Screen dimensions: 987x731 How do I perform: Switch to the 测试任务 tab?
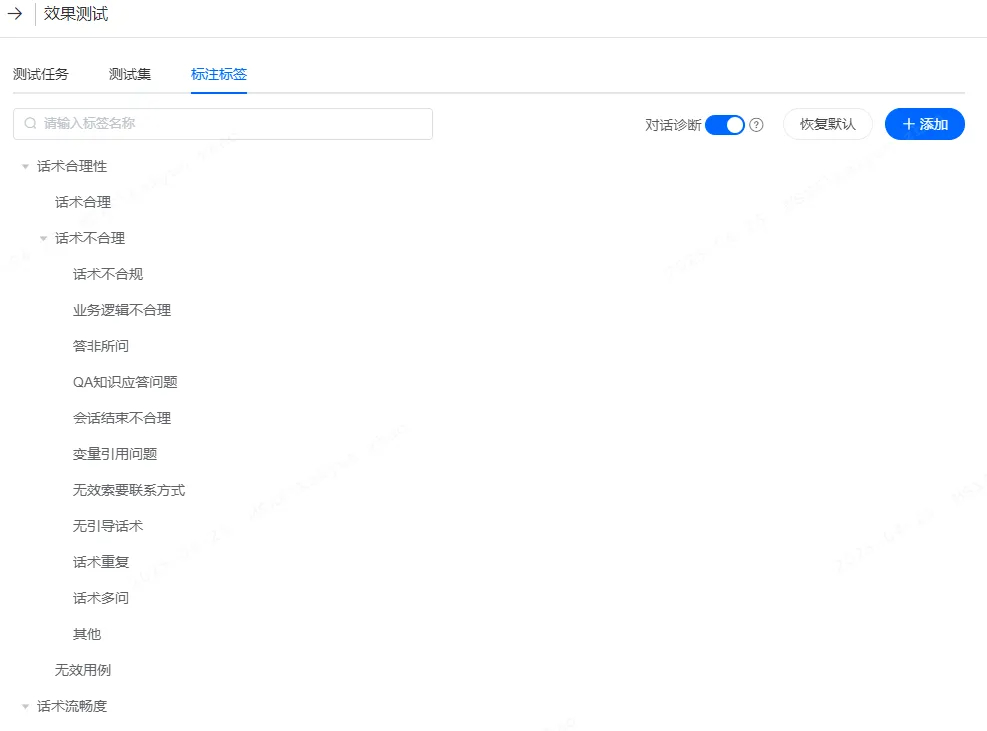[40, 73]
